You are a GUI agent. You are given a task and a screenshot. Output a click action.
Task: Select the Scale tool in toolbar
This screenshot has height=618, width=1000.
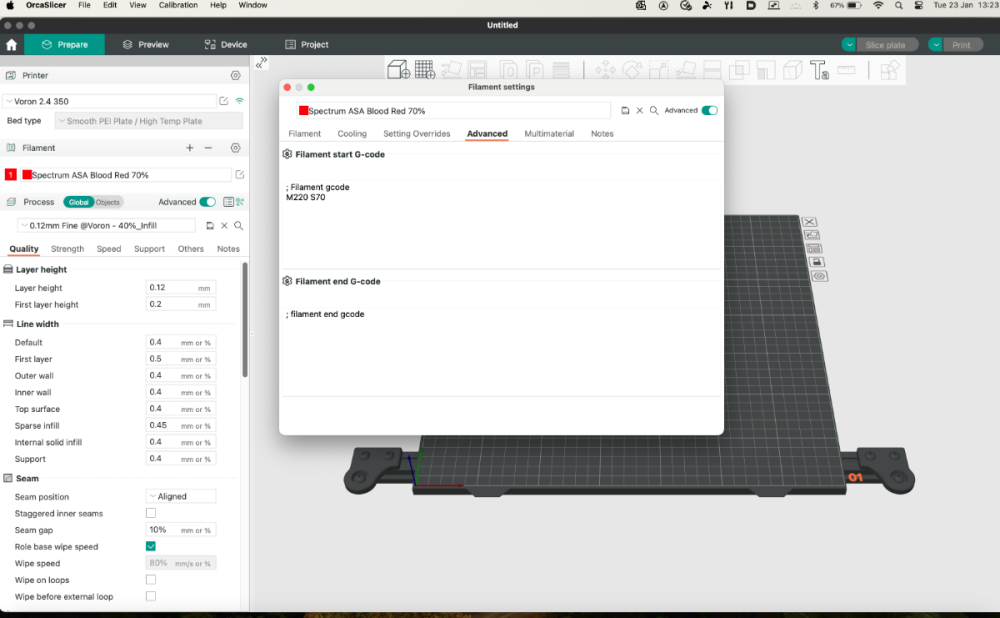(x=659, y=70)
